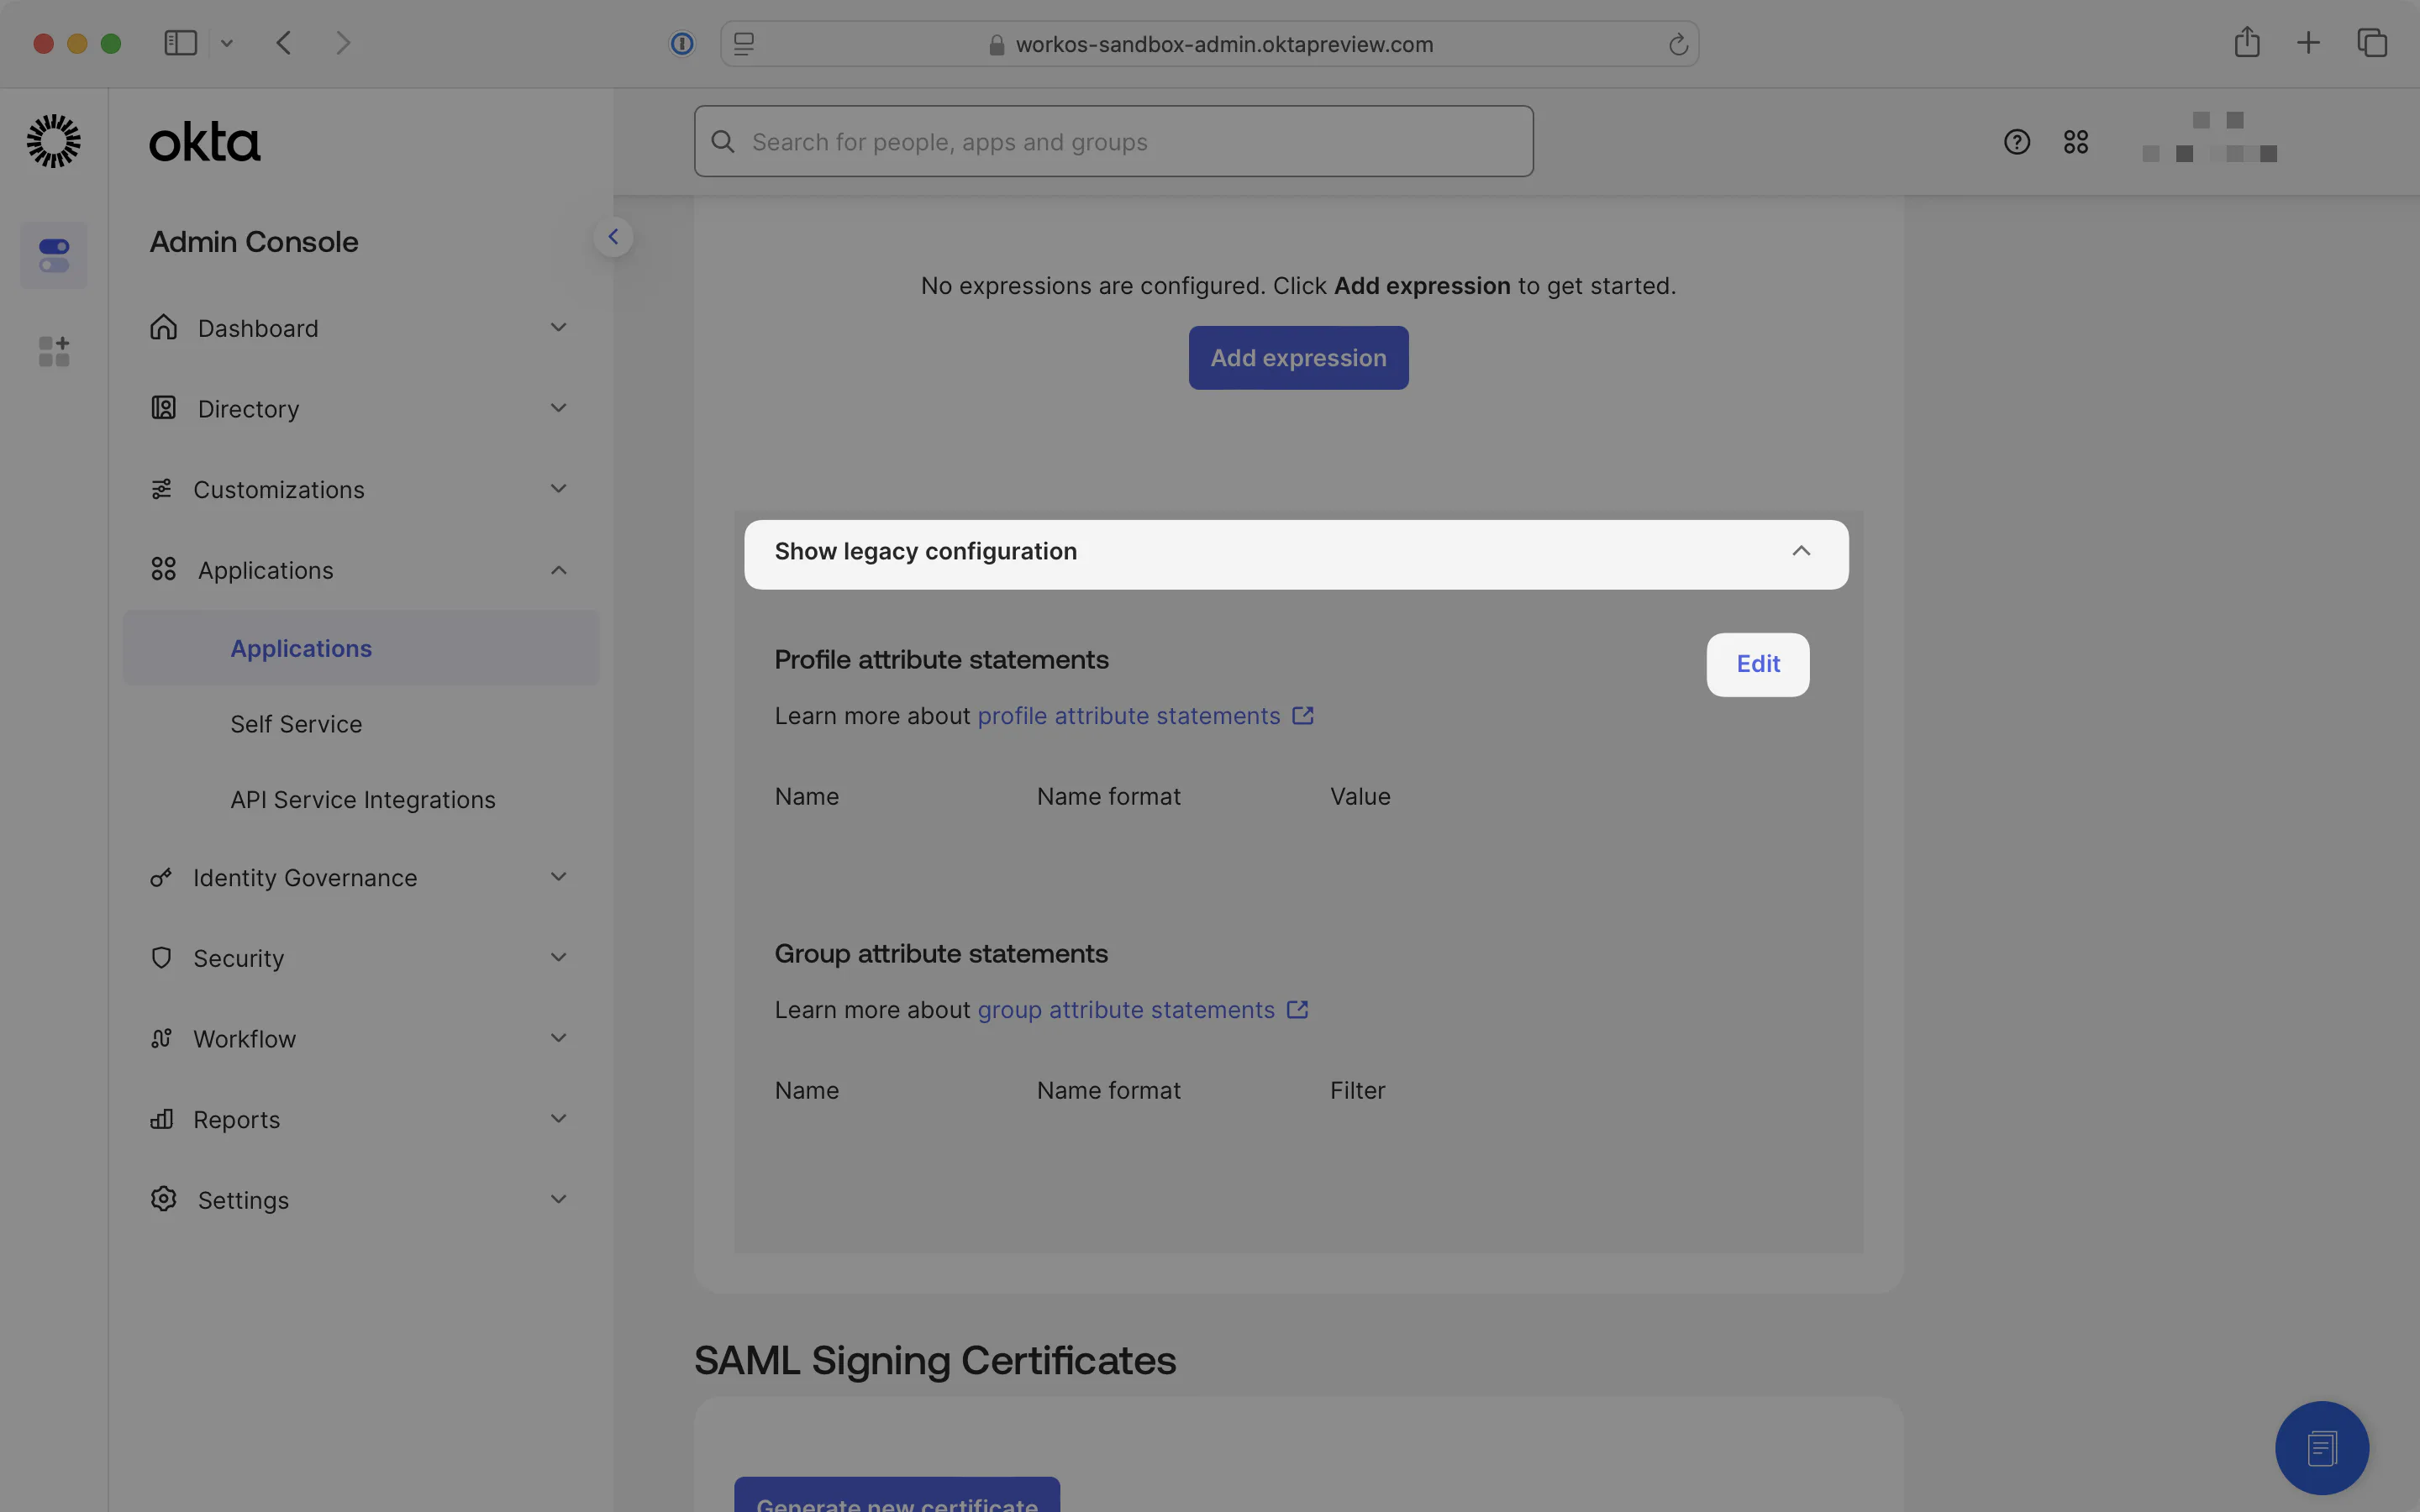Expand the Workflow menu chevron
Image resolution: width=2420 pixels, height=1512 pixels.
[559, 1038]
